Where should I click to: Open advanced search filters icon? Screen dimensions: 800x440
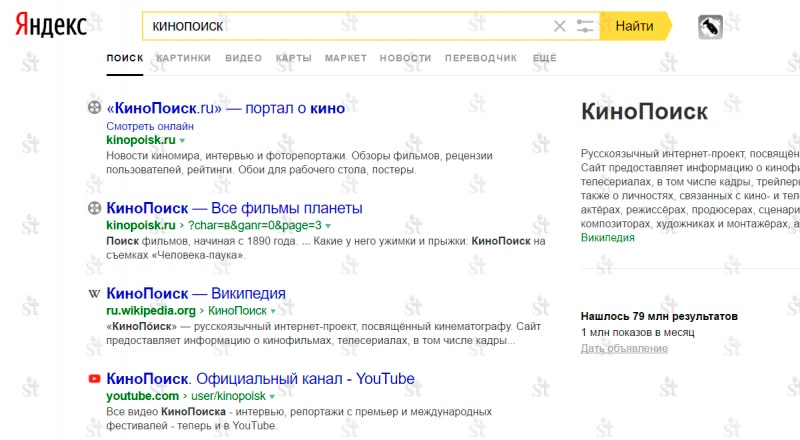coord(585,26)
